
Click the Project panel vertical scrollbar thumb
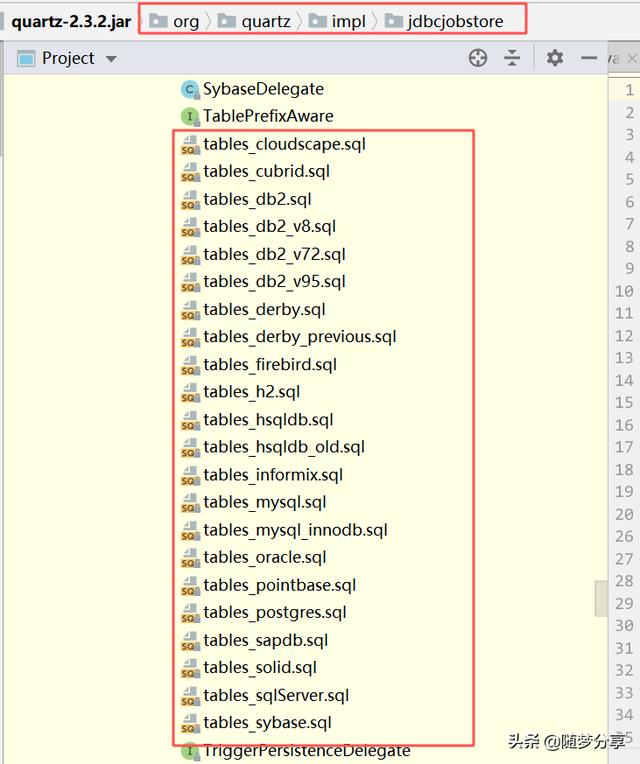[x=601, y=598]
